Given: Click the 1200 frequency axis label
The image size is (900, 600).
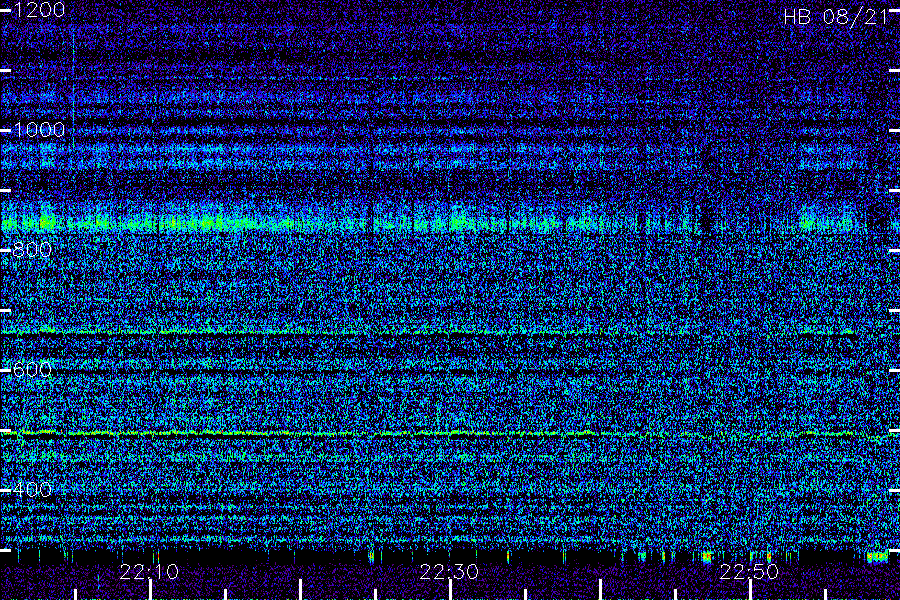Looking at the screenshot, I should [x=38, y=10].
